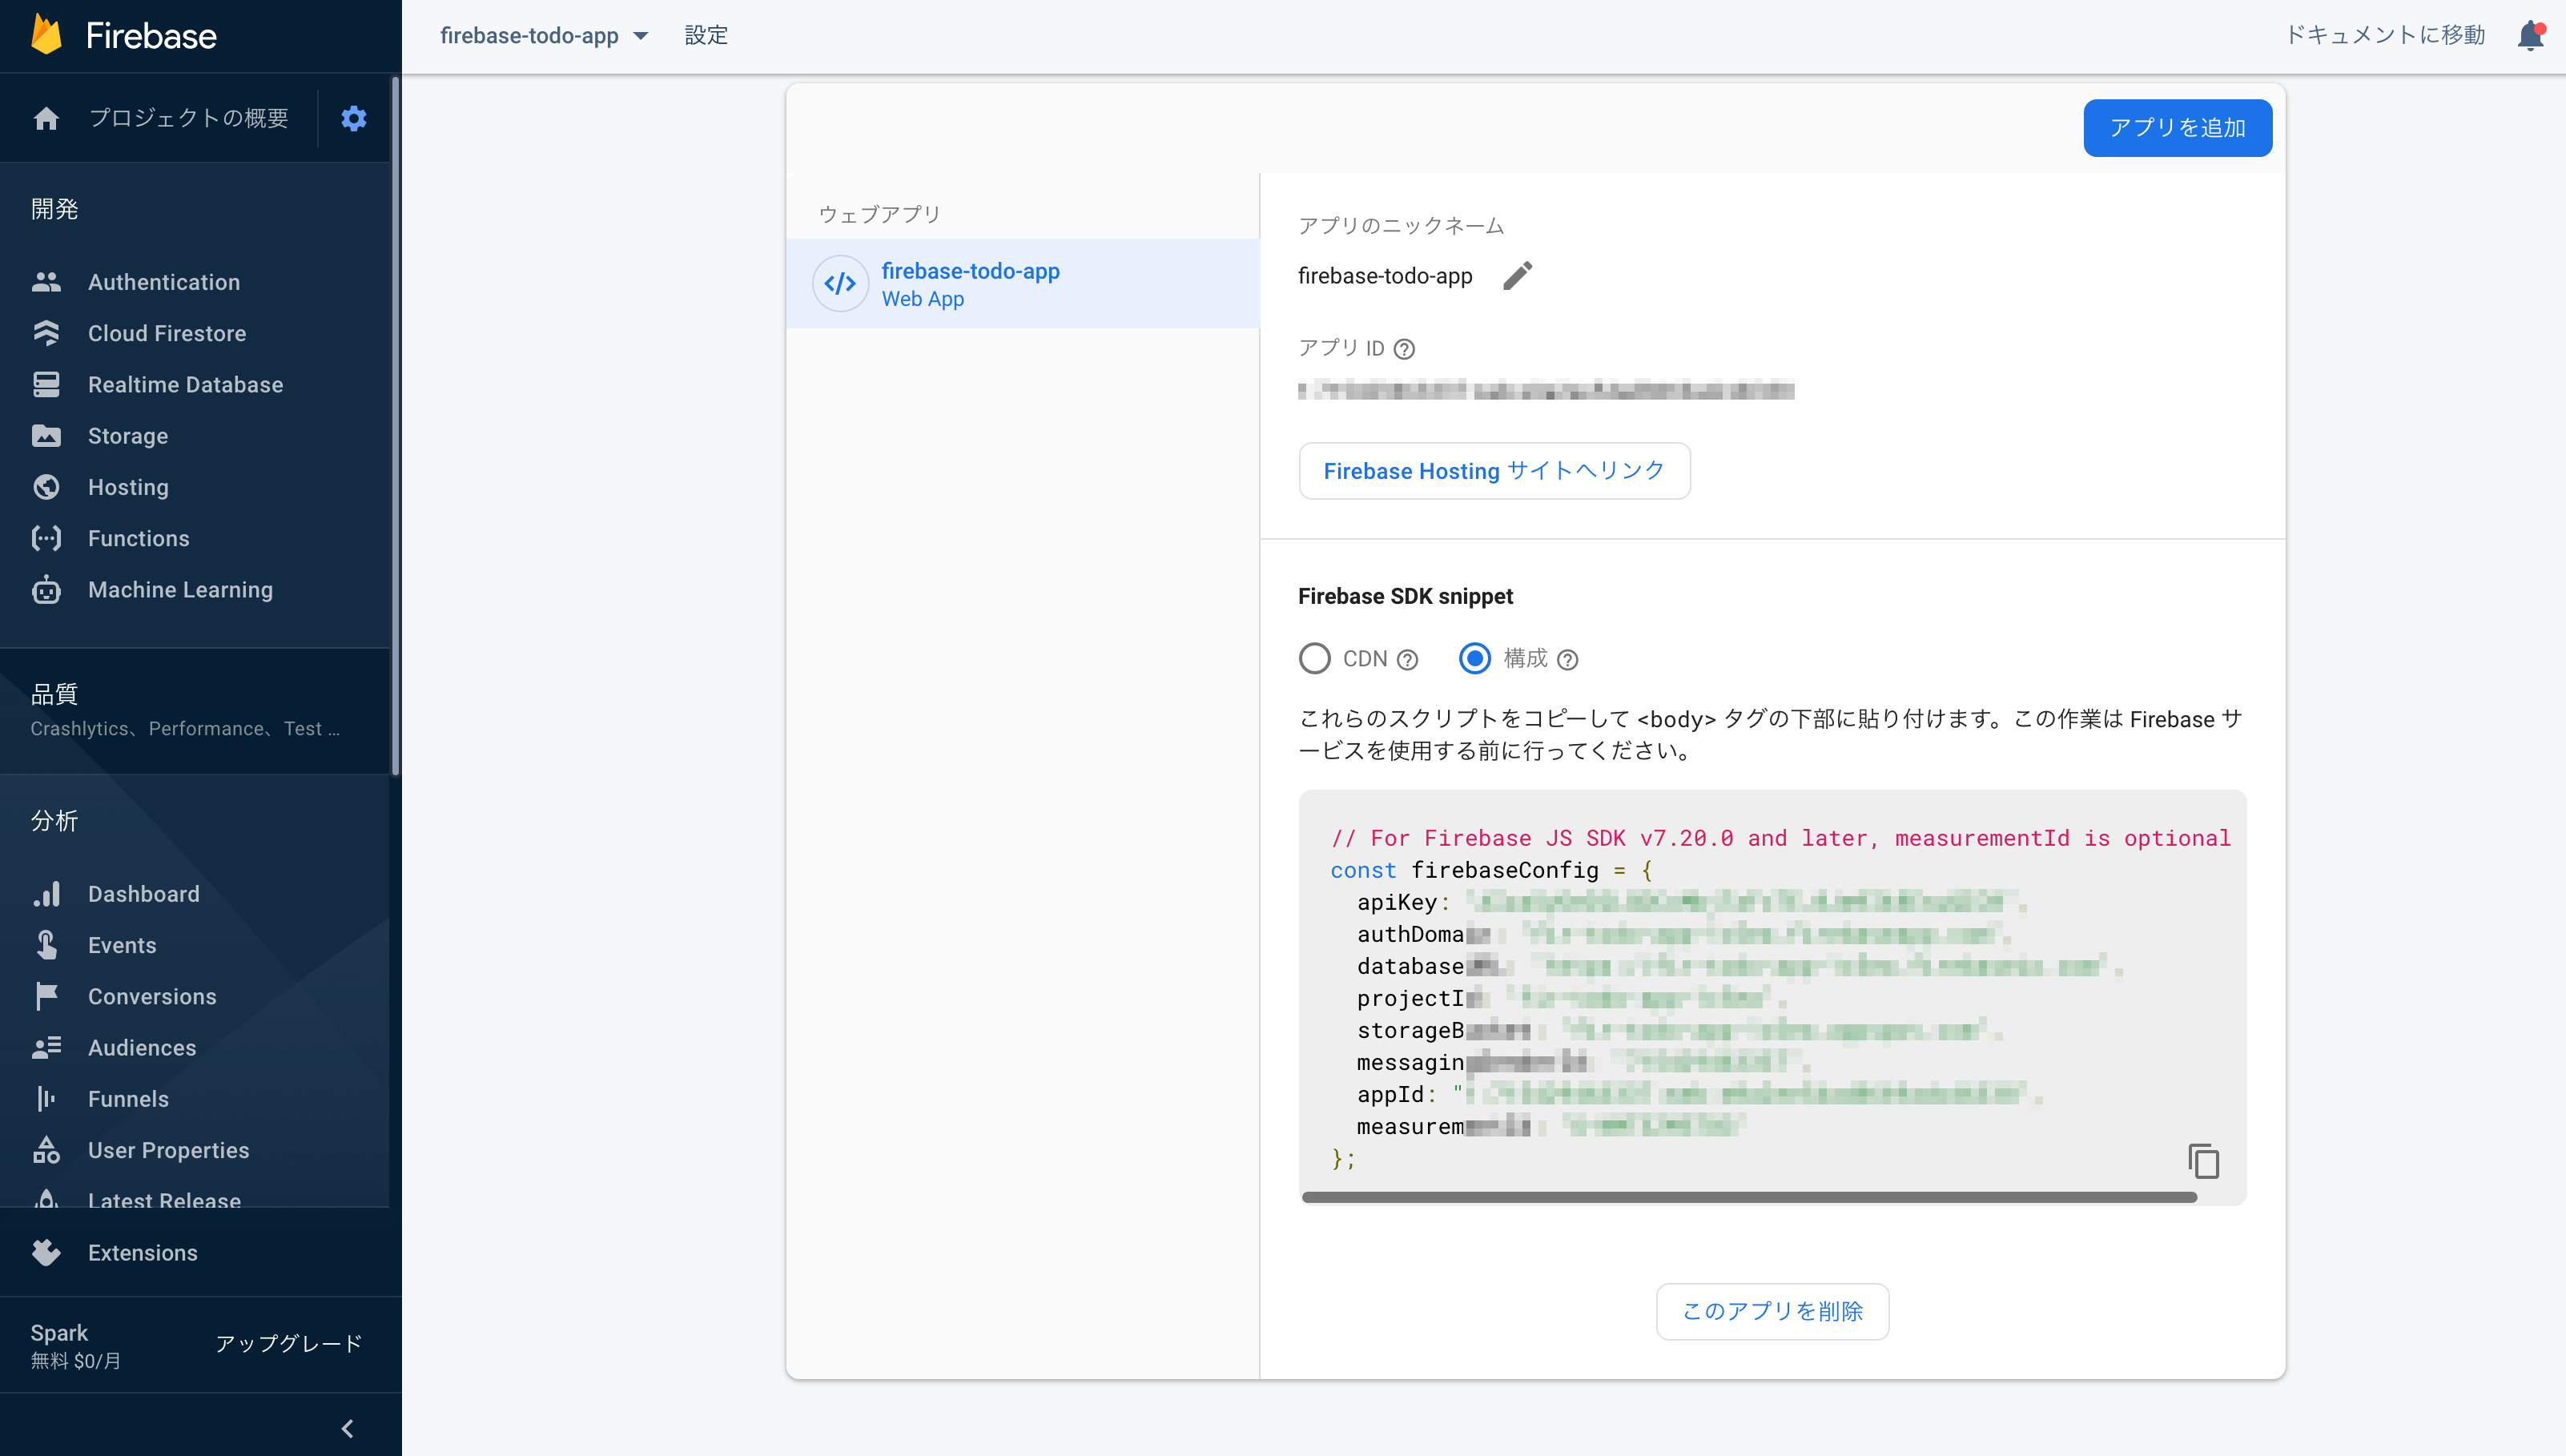Open the project home icon
This screenshot has width=2566, height=1456.
coord(46,118)
